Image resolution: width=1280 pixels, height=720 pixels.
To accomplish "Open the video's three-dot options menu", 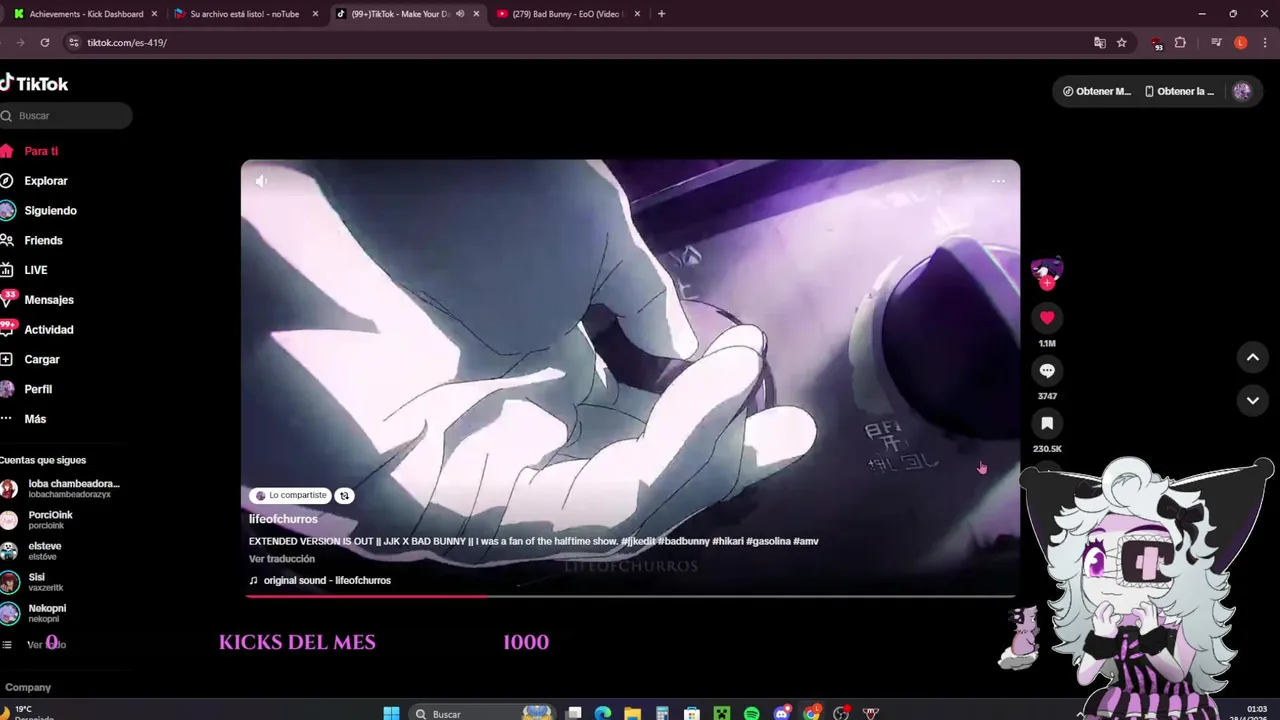I will [x=998, y=181].
